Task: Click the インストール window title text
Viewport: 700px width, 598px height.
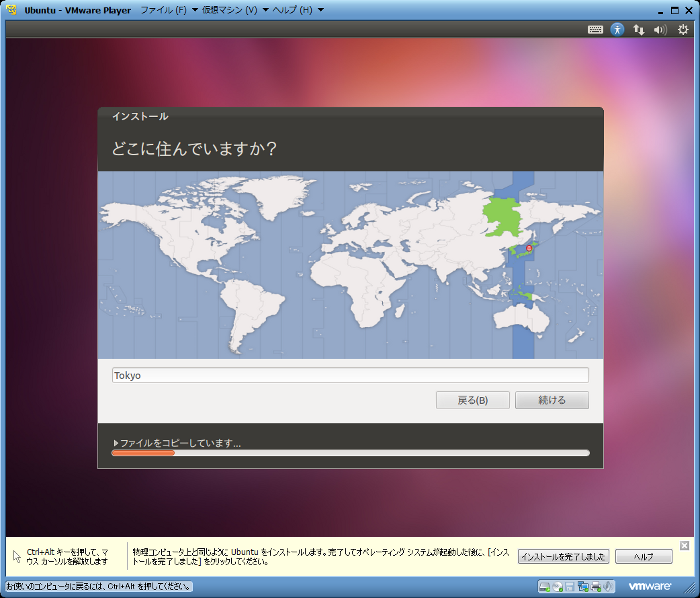Action: coord(140,116)
